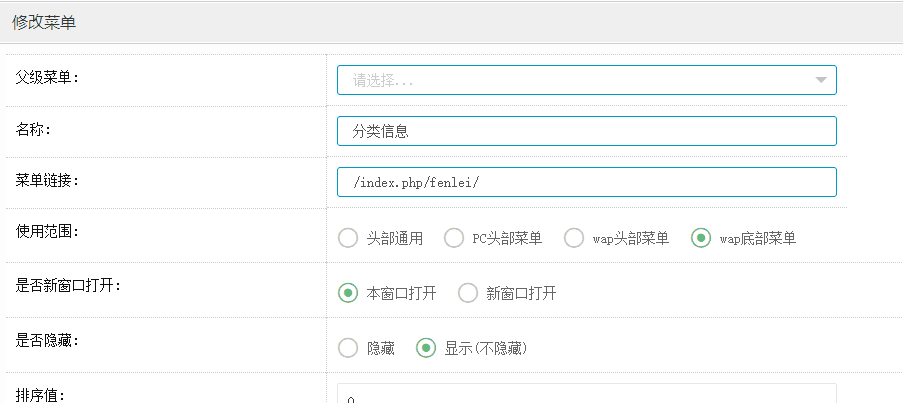
Task: Click the 菜单链接 field with /index.php/fenlei/
Action: [x=586, y=182]
